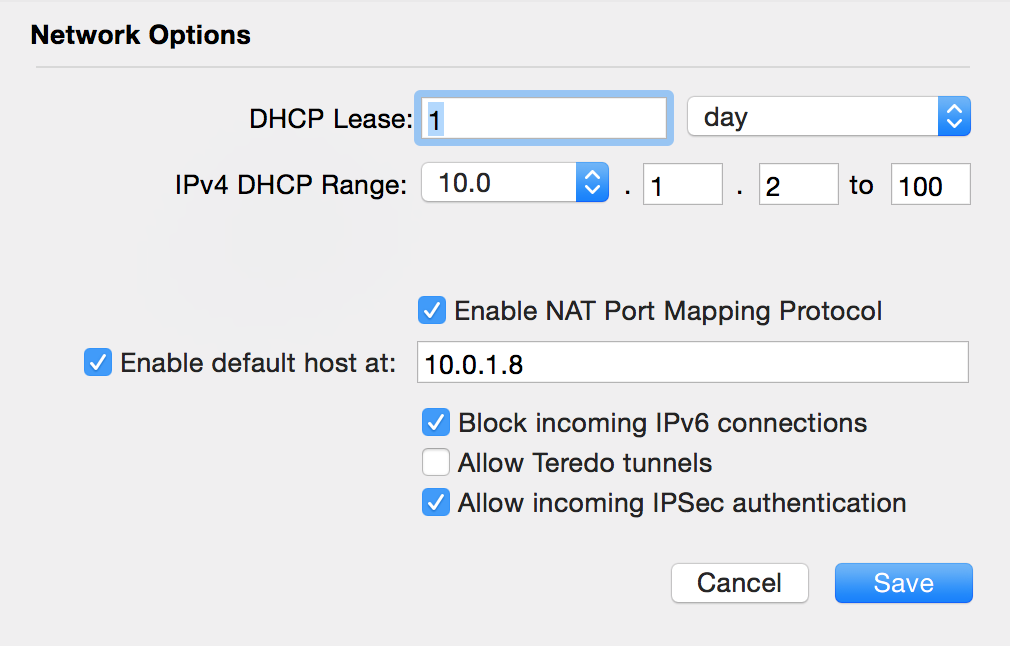Open the DHCP lease unit 'day' dropdown
Viewport: 1010px width, 646px height.
click(814, 118)
